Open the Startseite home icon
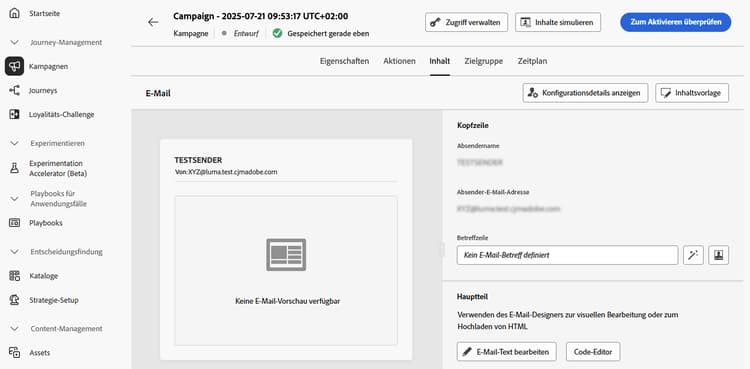The width and height of the screenshot is (750, 369). [14, 13]
